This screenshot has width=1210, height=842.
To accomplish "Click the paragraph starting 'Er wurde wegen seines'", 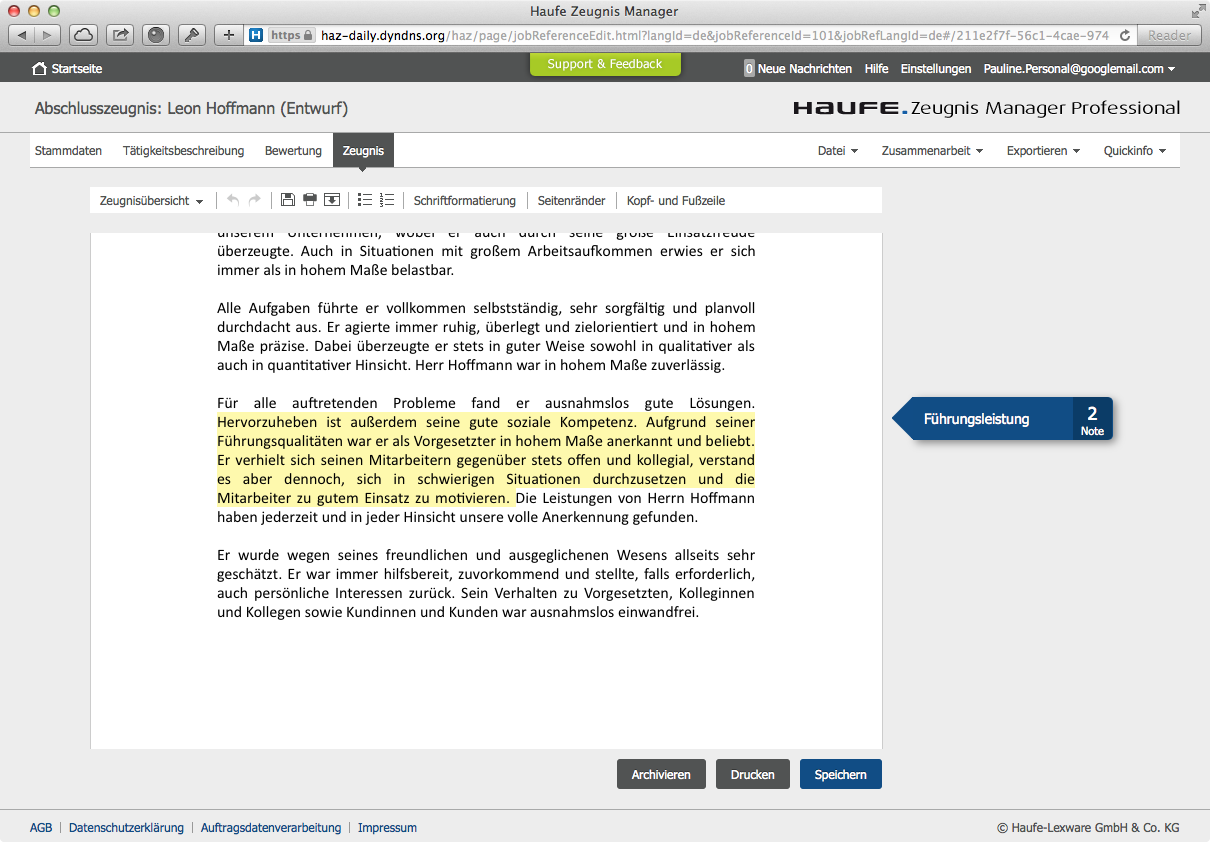I will coord(486,583).
